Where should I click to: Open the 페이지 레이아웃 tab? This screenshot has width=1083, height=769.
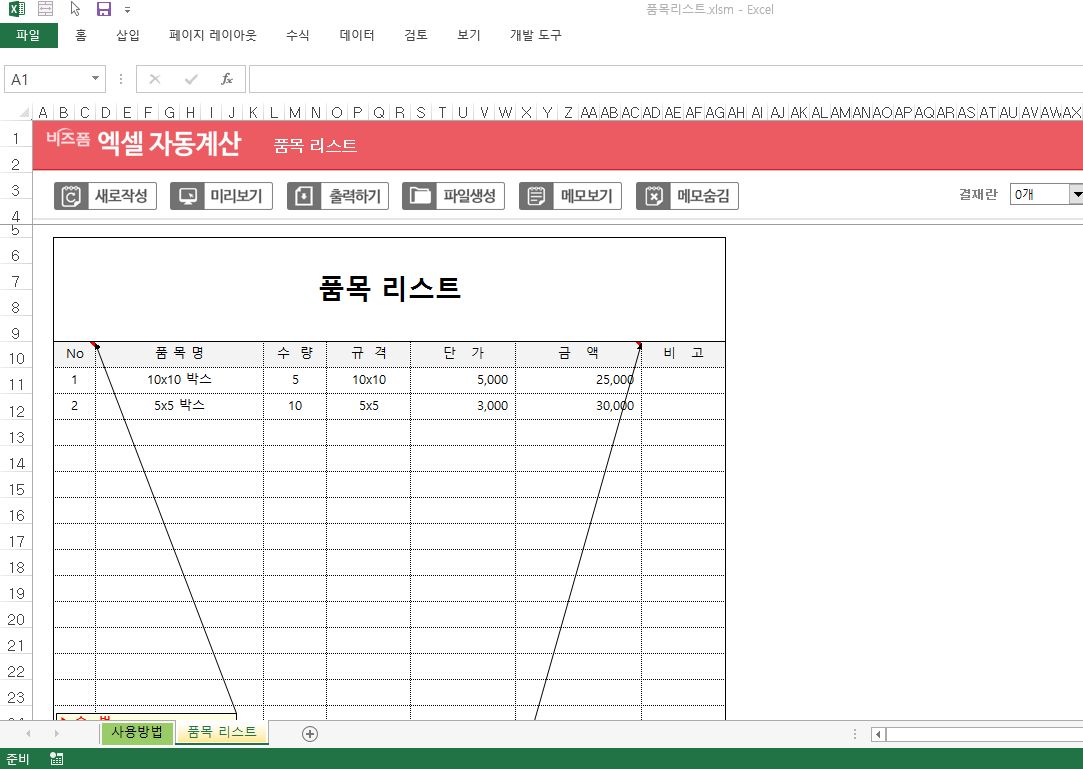213,35
